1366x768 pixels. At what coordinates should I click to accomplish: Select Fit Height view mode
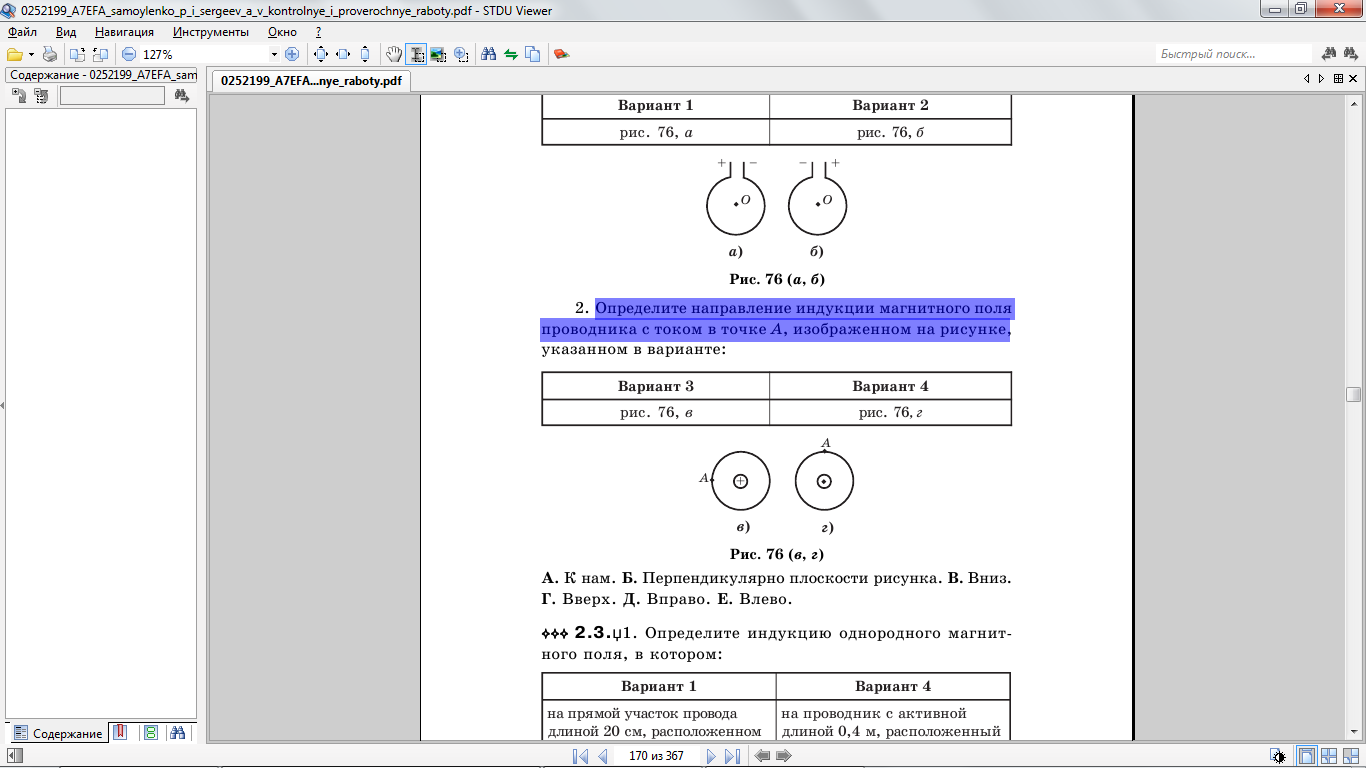point(365,54)
